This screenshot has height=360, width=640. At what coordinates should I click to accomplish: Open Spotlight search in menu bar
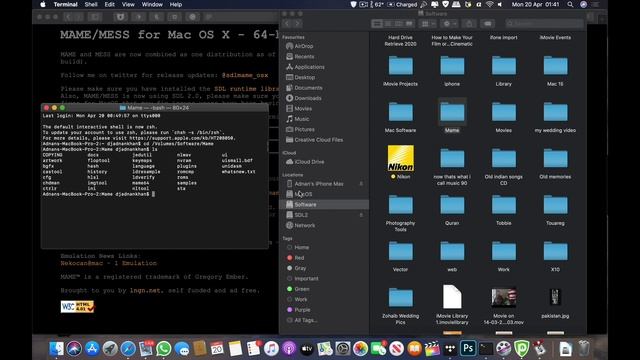click(x=570, y=4)
